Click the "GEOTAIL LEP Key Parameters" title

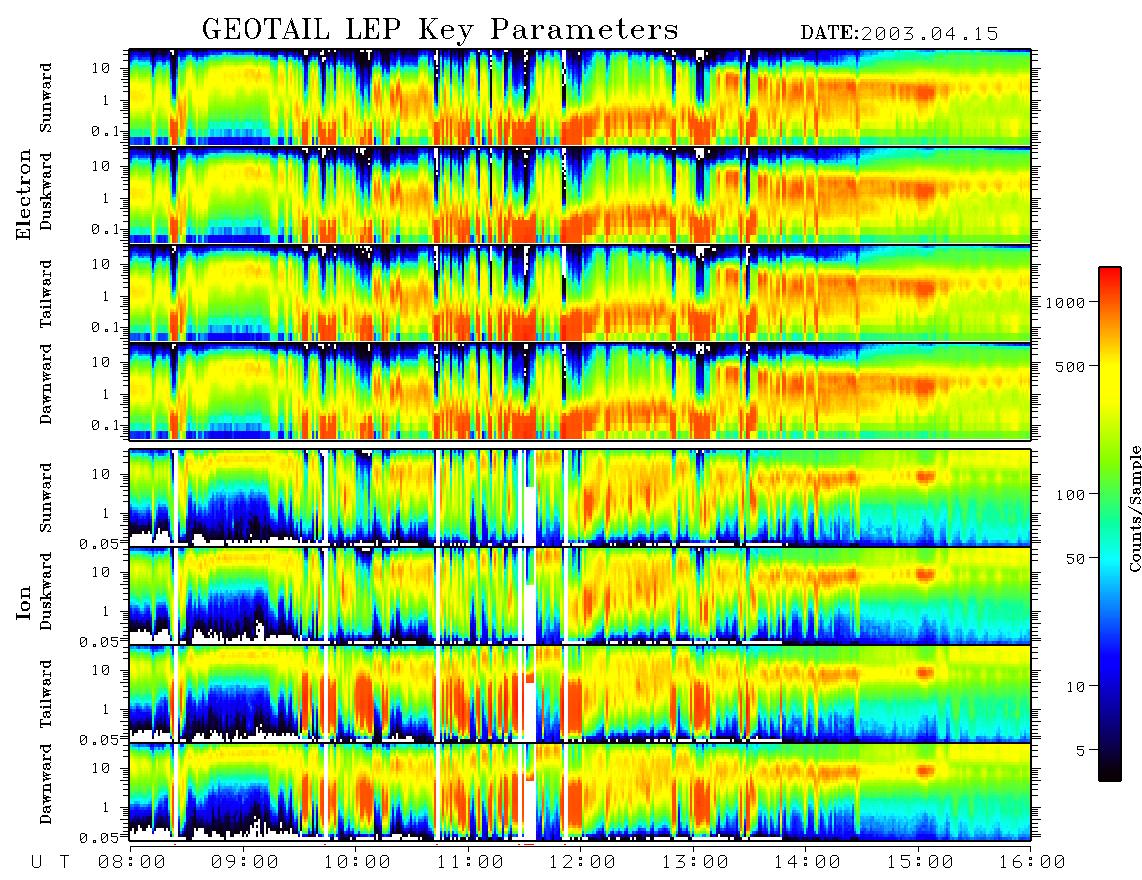tap(440, 30)
